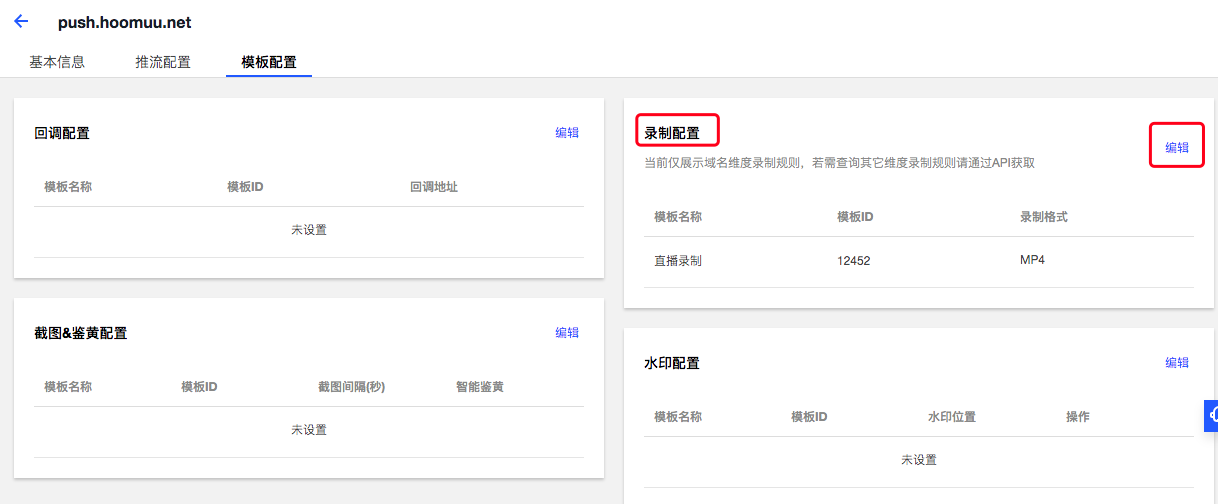Edit the 截图&鉴黄配置 section

coord(567,332)
